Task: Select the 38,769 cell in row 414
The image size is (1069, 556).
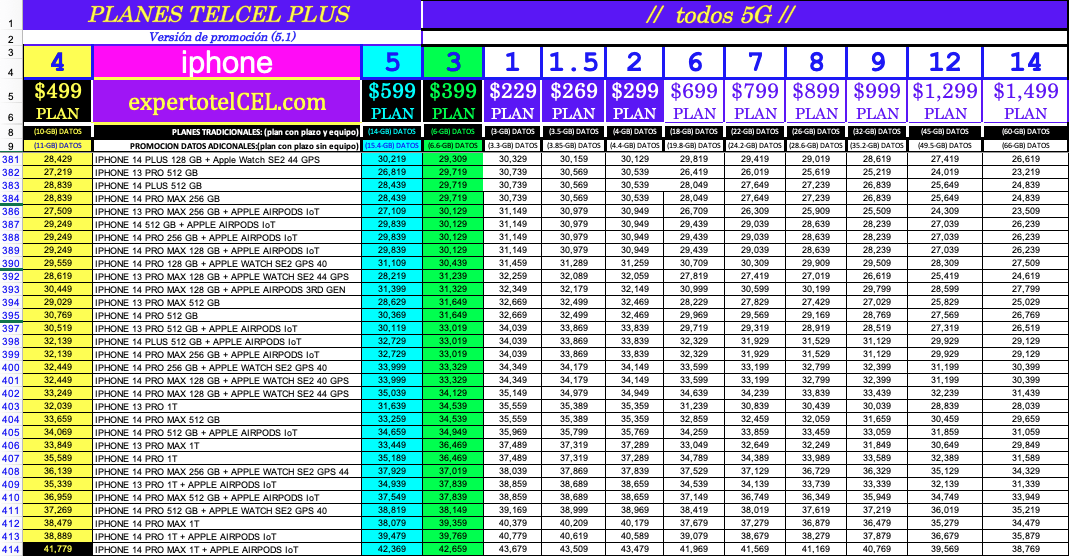Action: point(1025,549)
